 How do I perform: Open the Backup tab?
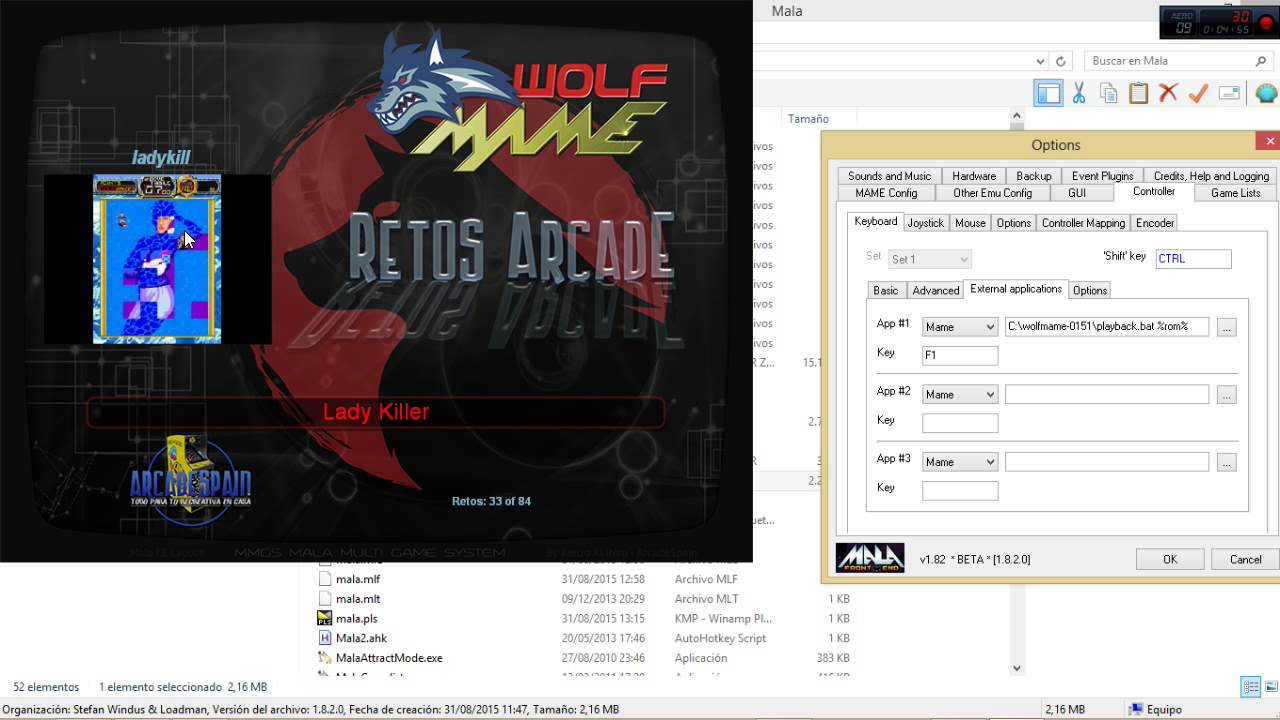(x=1034, y=176)
